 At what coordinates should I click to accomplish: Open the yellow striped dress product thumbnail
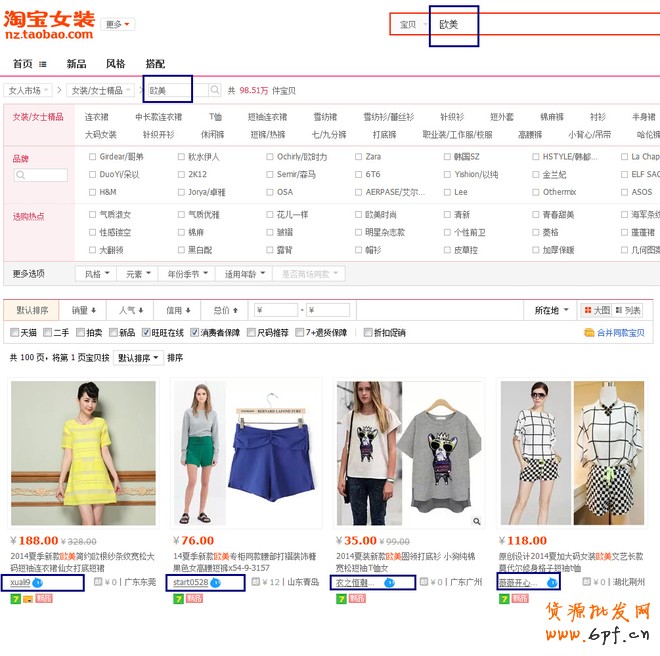pos(83,440)
